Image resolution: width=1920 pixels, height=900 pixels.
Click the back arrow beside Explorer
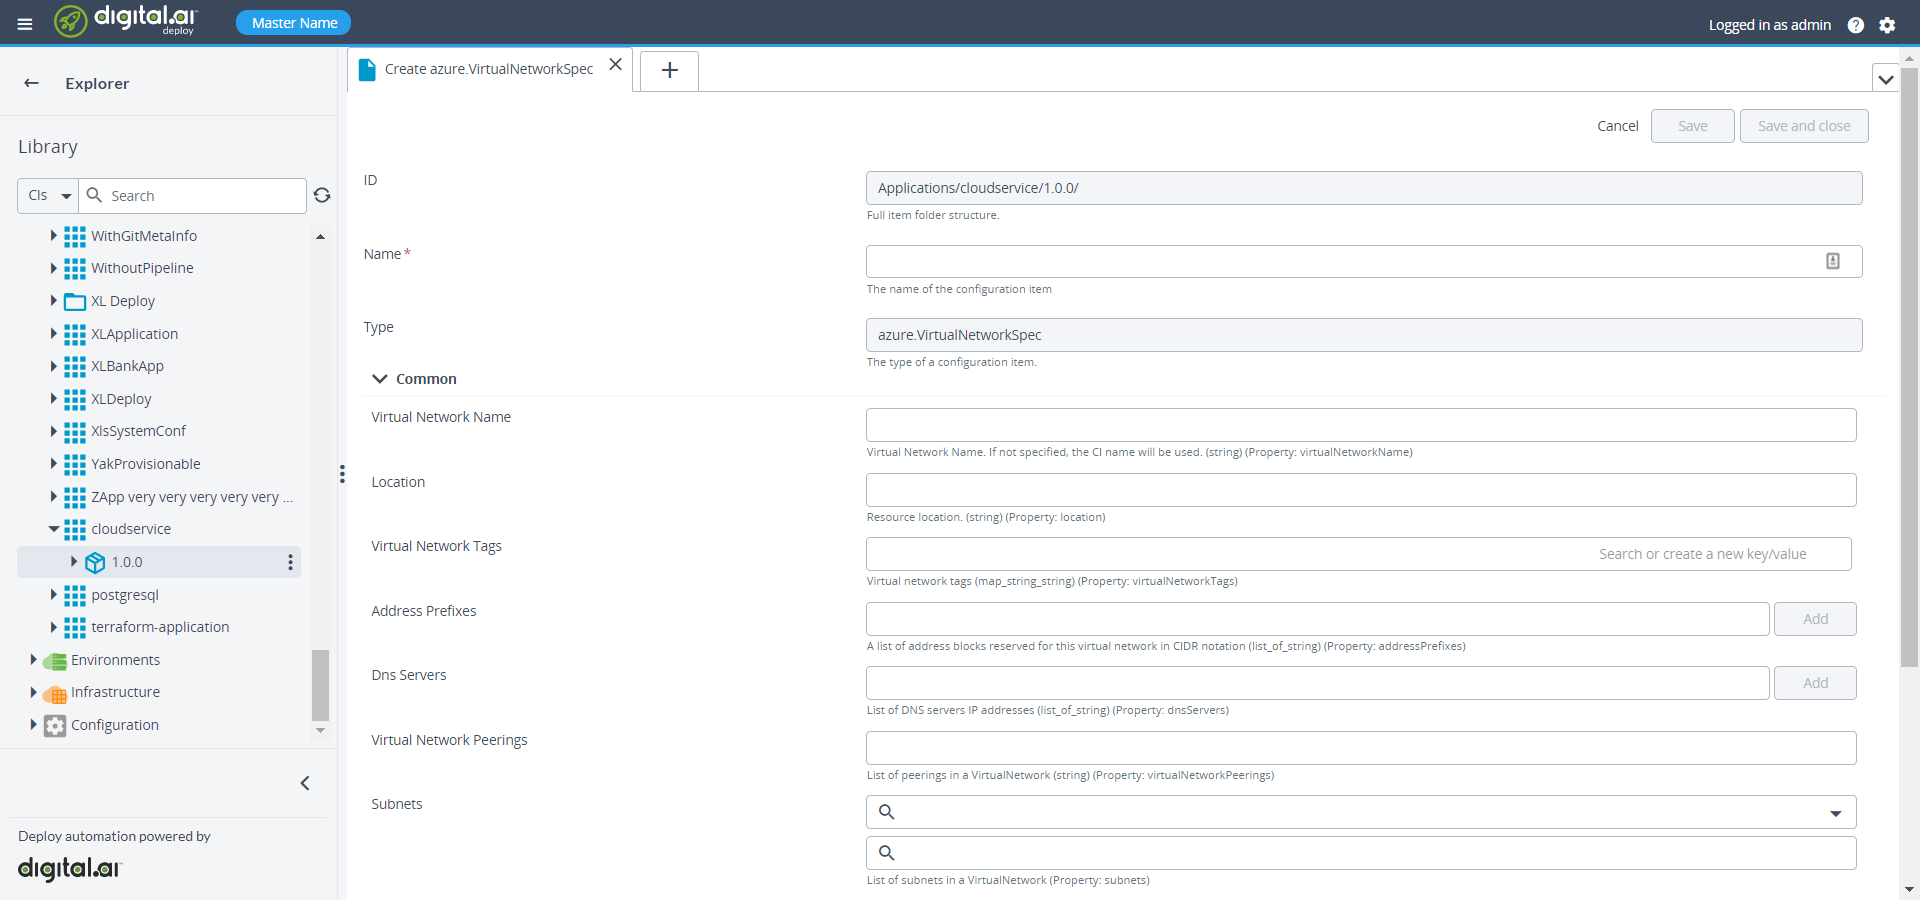31,83
